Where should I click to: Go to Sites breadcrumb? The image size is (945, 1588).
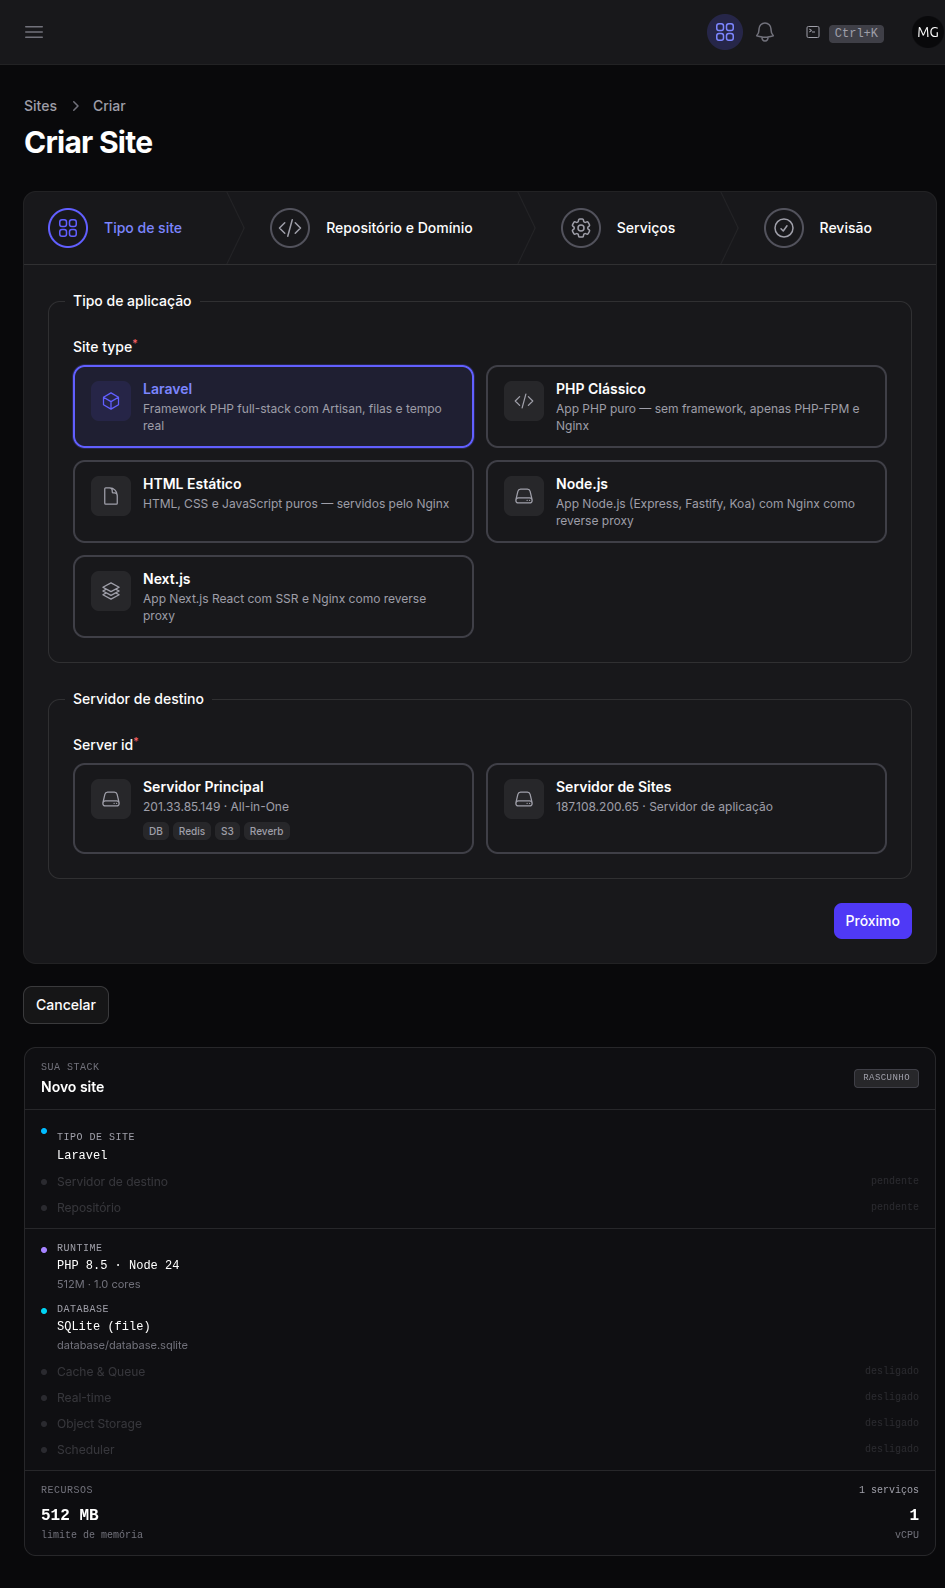(40, 106)
